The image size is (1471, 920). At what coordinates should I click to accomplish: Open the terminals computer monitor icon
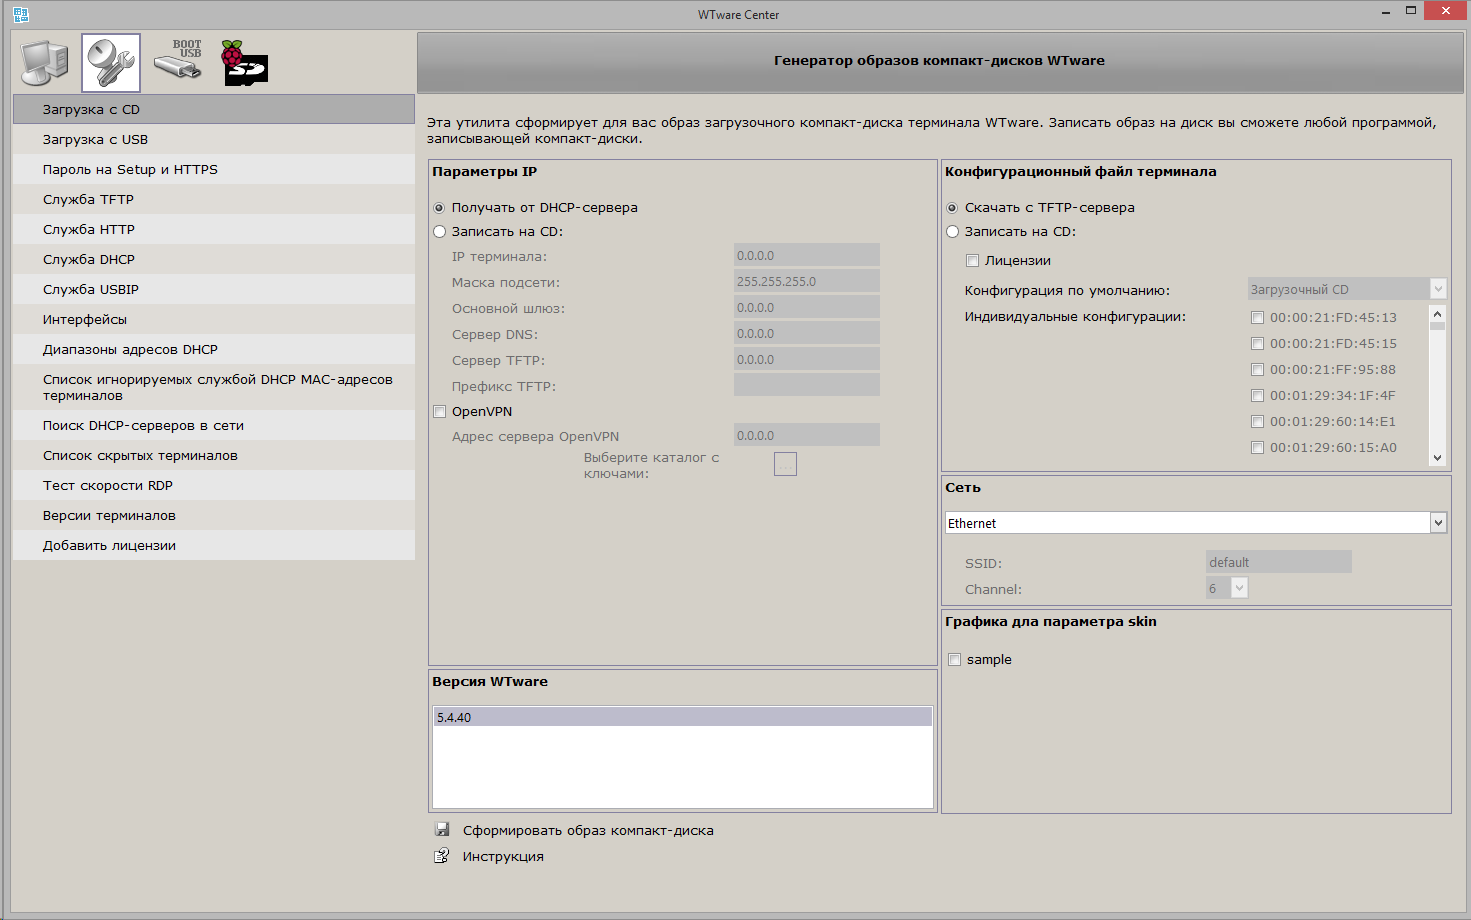pyautogui.click(x=45, y=63)
